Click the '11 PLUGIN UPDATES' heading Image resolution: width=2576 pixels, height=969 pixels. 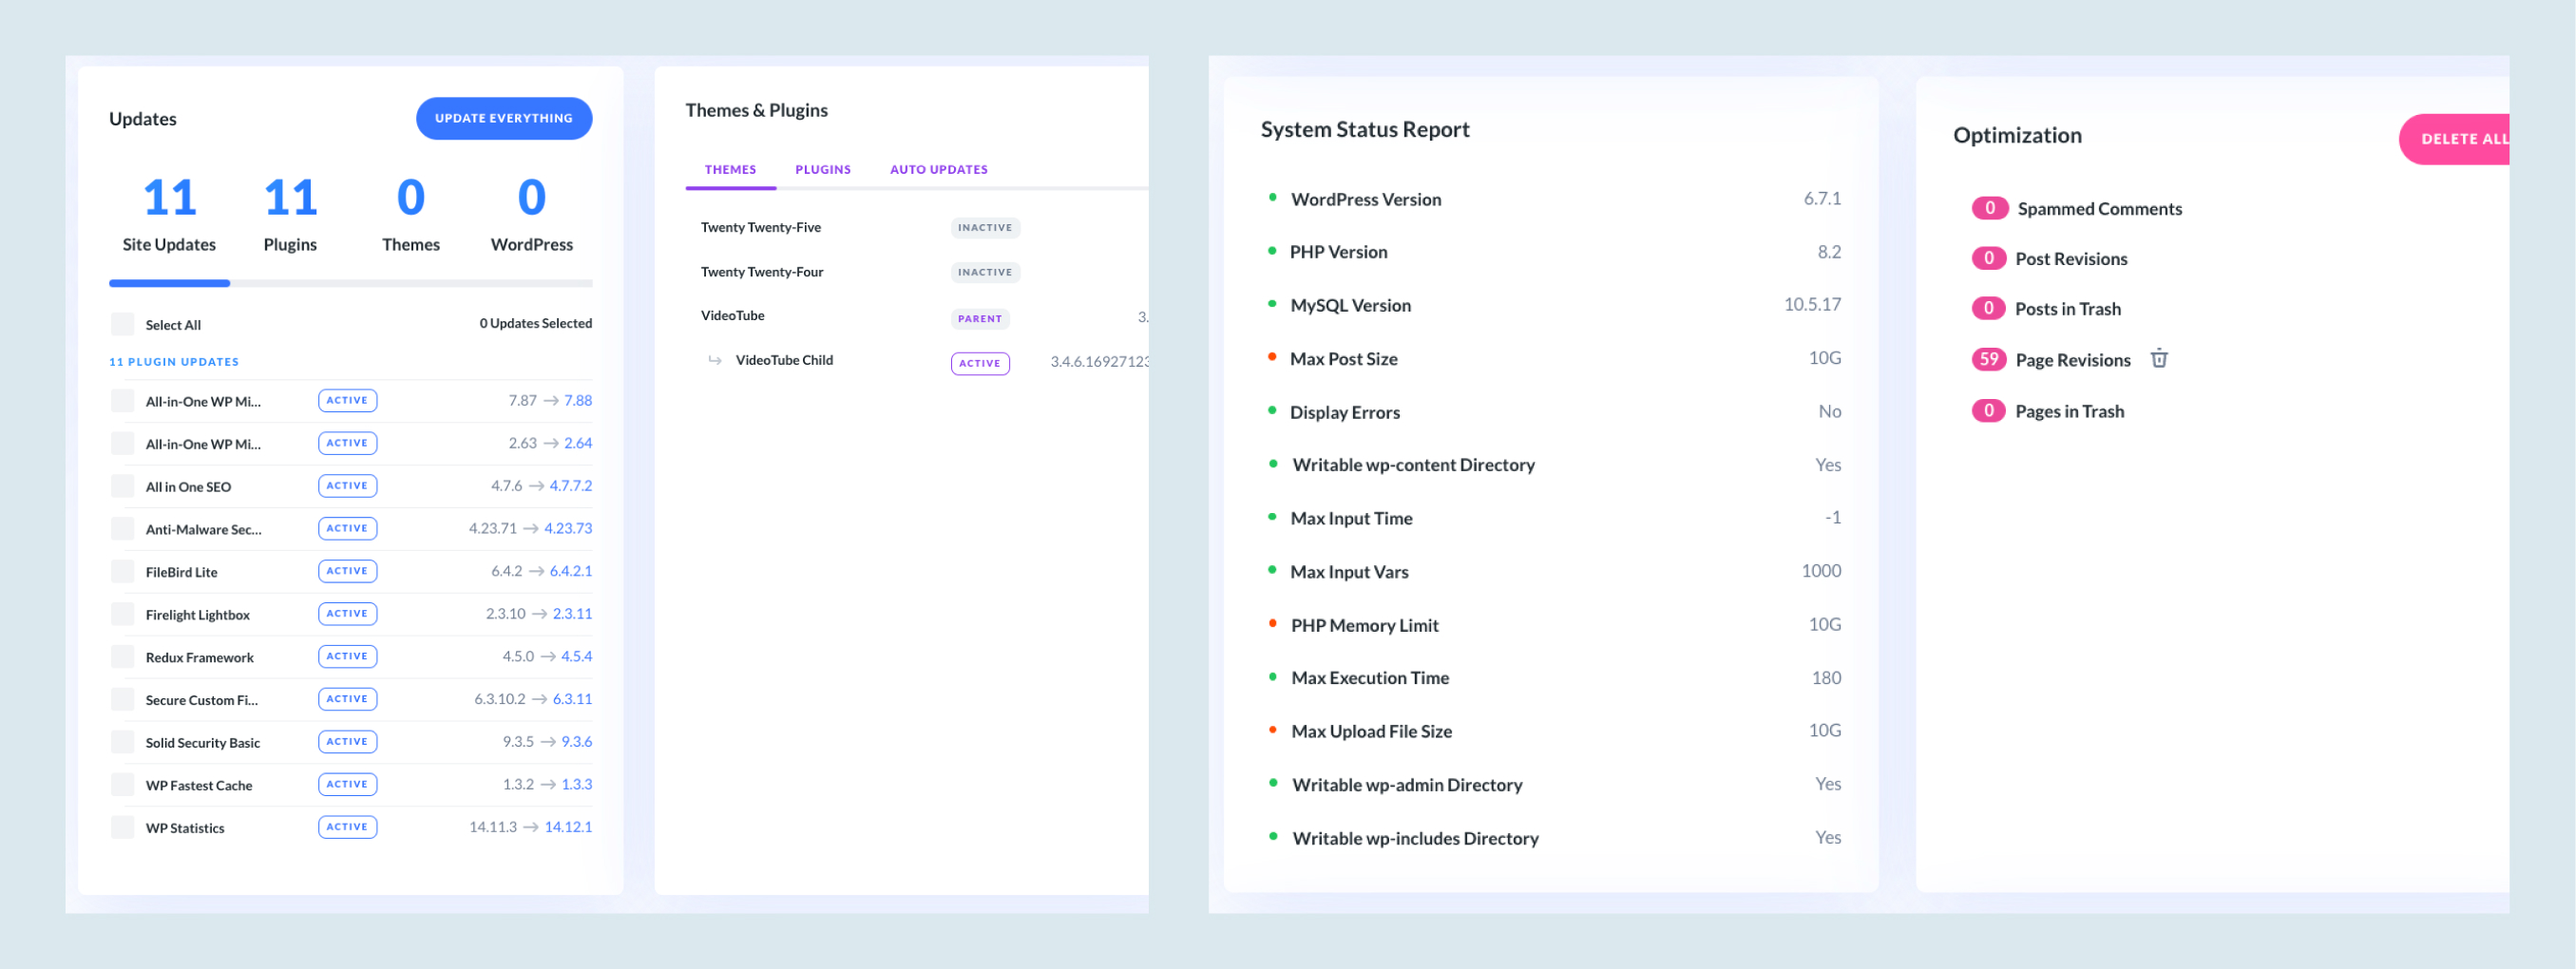(174, 362)
